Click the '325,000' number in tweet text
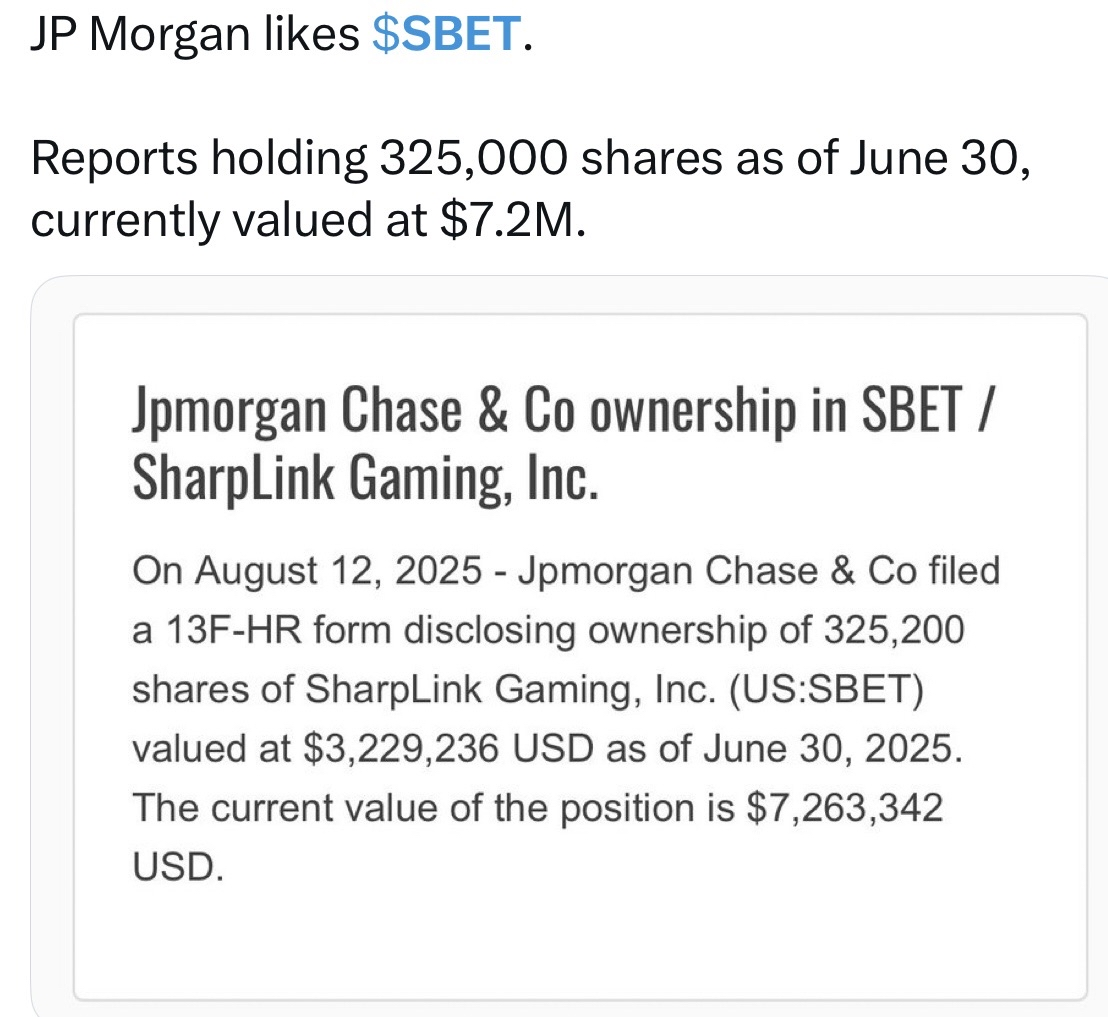The image size is (1108, 1017). coord(473,158)
